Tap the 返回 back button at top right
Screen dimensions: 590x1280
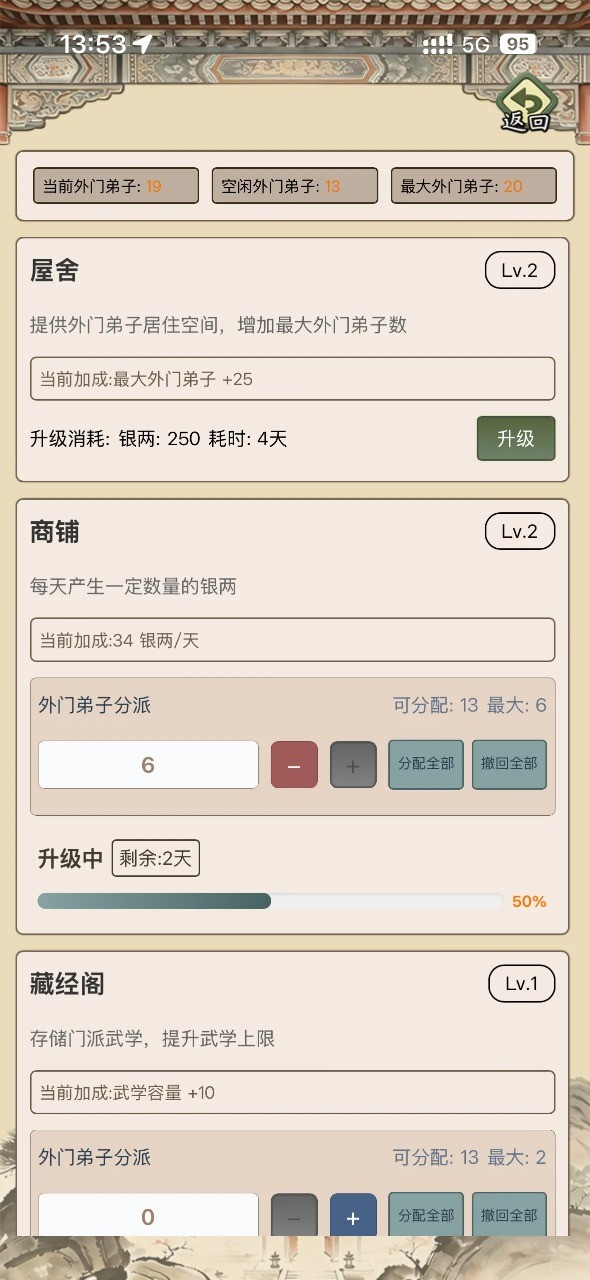524,103
